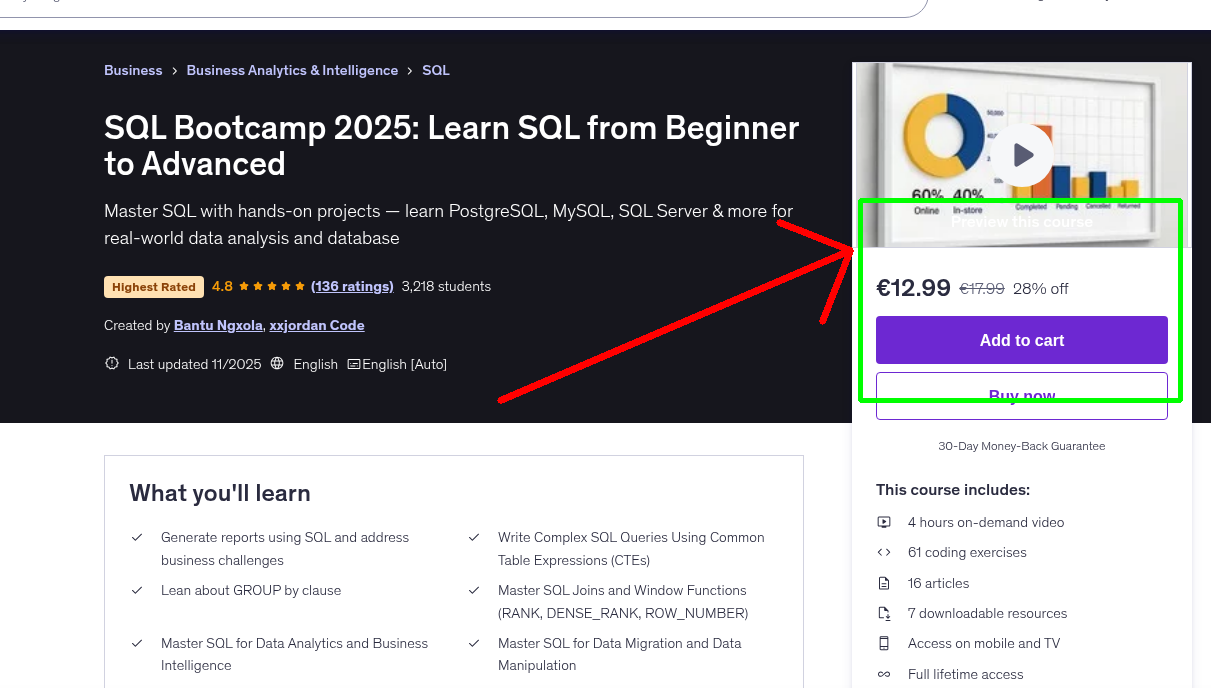
Task: Open the SQL category breadcrumb
Action: (435, 70)
